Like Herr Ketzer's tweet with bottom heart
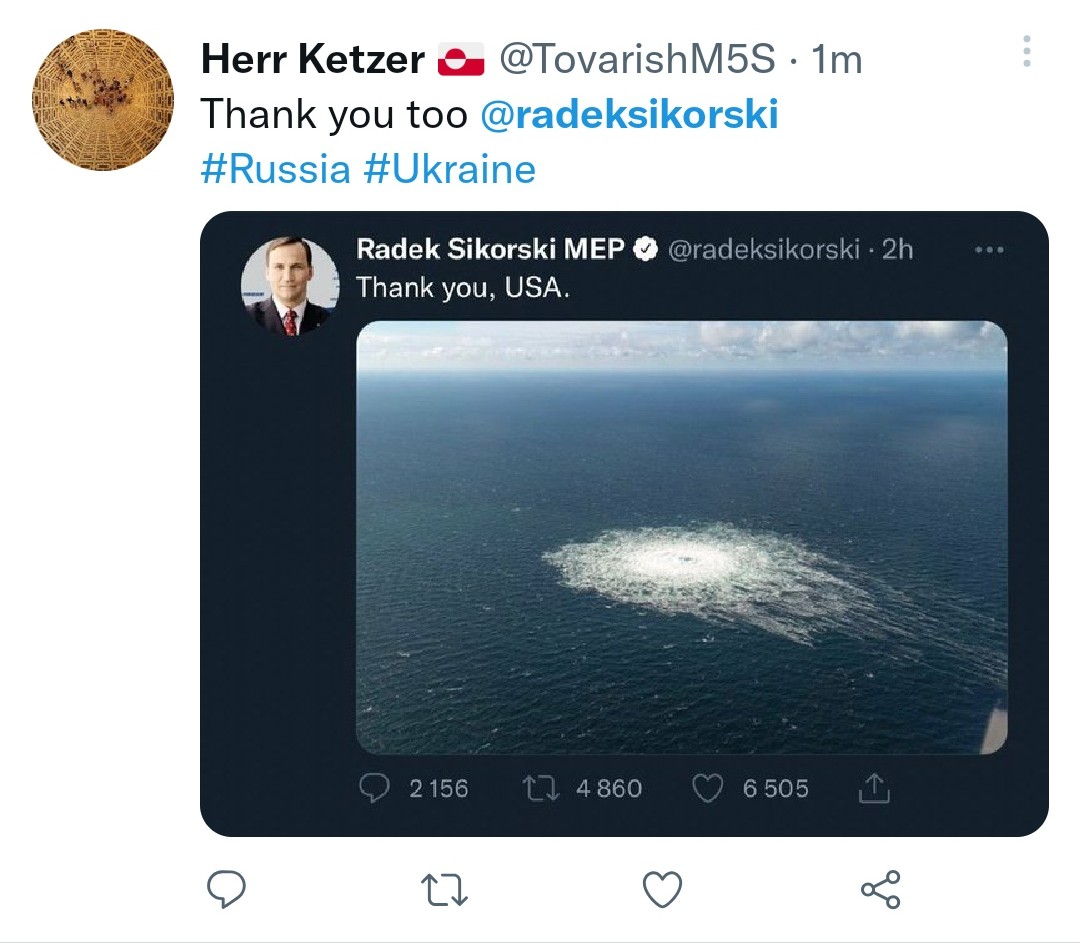The image size is (1080, 948). [x=661, y=888]
